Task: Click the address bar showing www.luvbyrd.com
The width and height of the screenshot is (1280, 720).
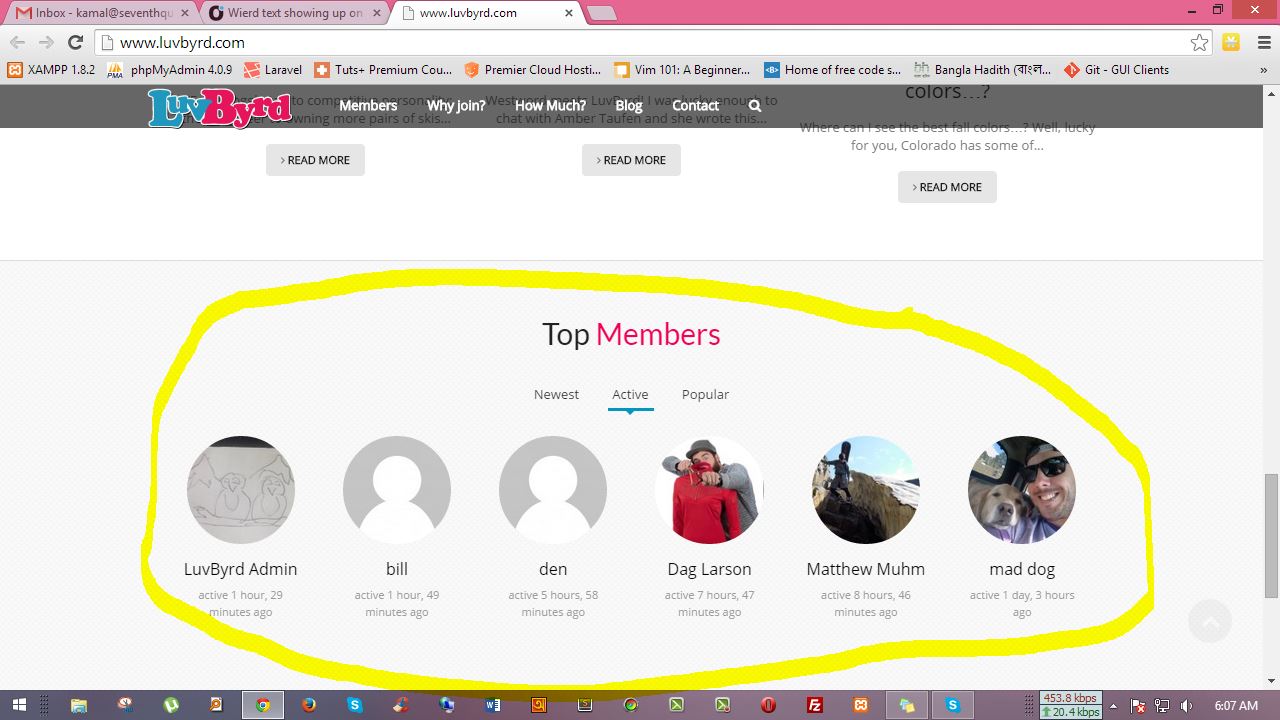Action: click(x=640, y=42)
